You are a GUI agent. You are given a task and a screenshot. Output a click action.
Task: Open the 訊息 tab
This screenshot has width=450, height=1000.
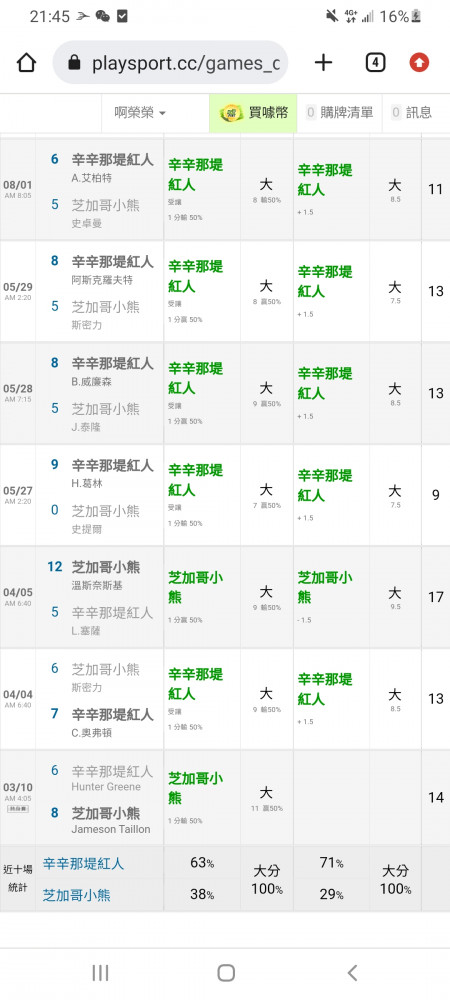pos(412,113)
